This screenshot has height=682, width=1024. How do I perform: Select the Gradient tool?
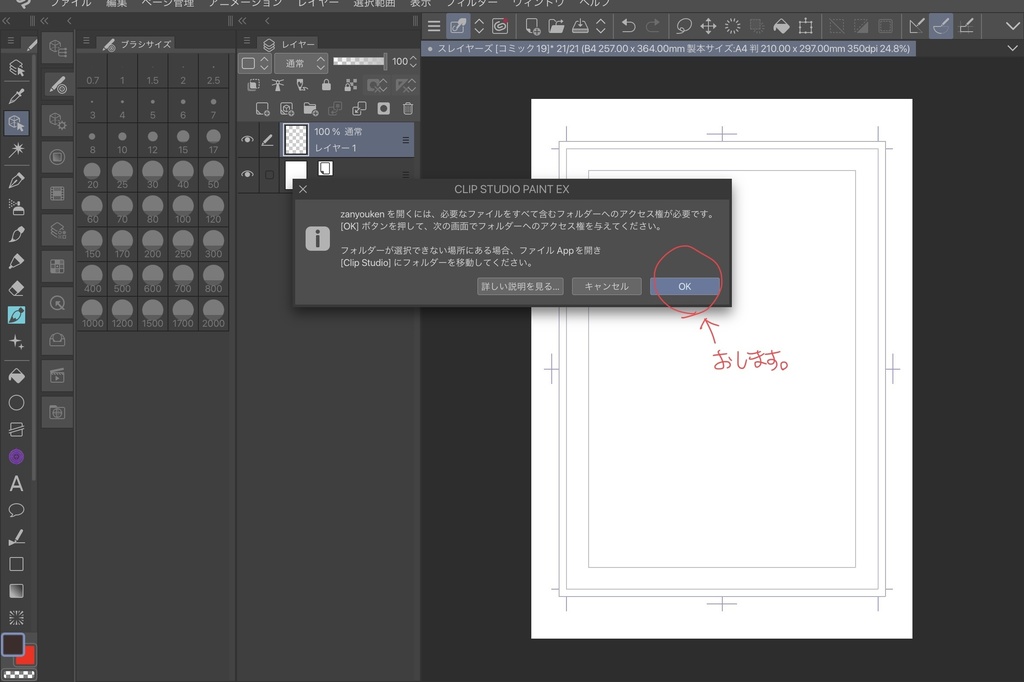pyautogui.click(x=16, y=591)
